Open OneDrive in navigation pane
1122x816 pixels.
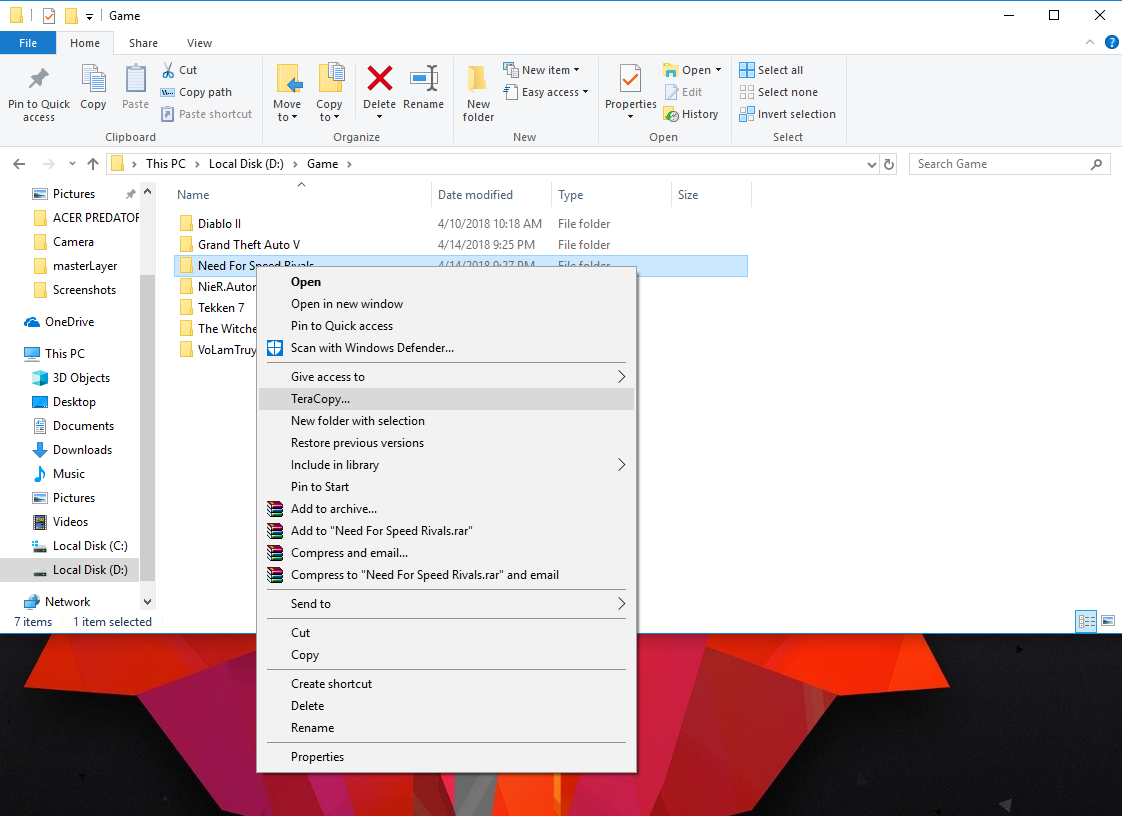click(x=69, y=322)
